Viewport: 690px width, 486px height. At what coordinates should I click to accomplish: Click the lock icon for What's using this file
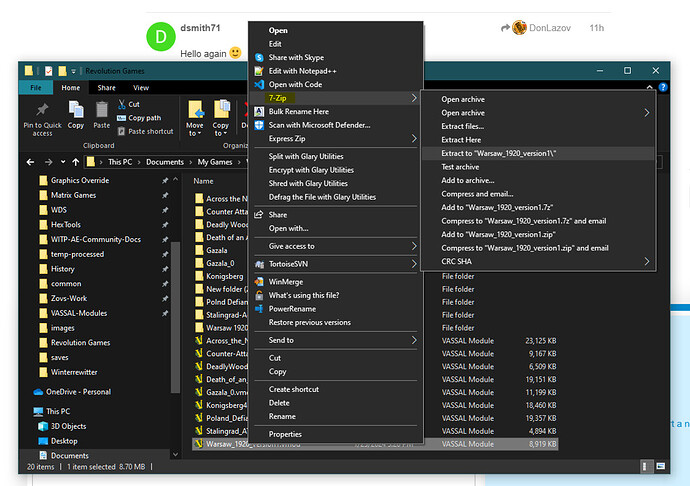coord(259,295)
